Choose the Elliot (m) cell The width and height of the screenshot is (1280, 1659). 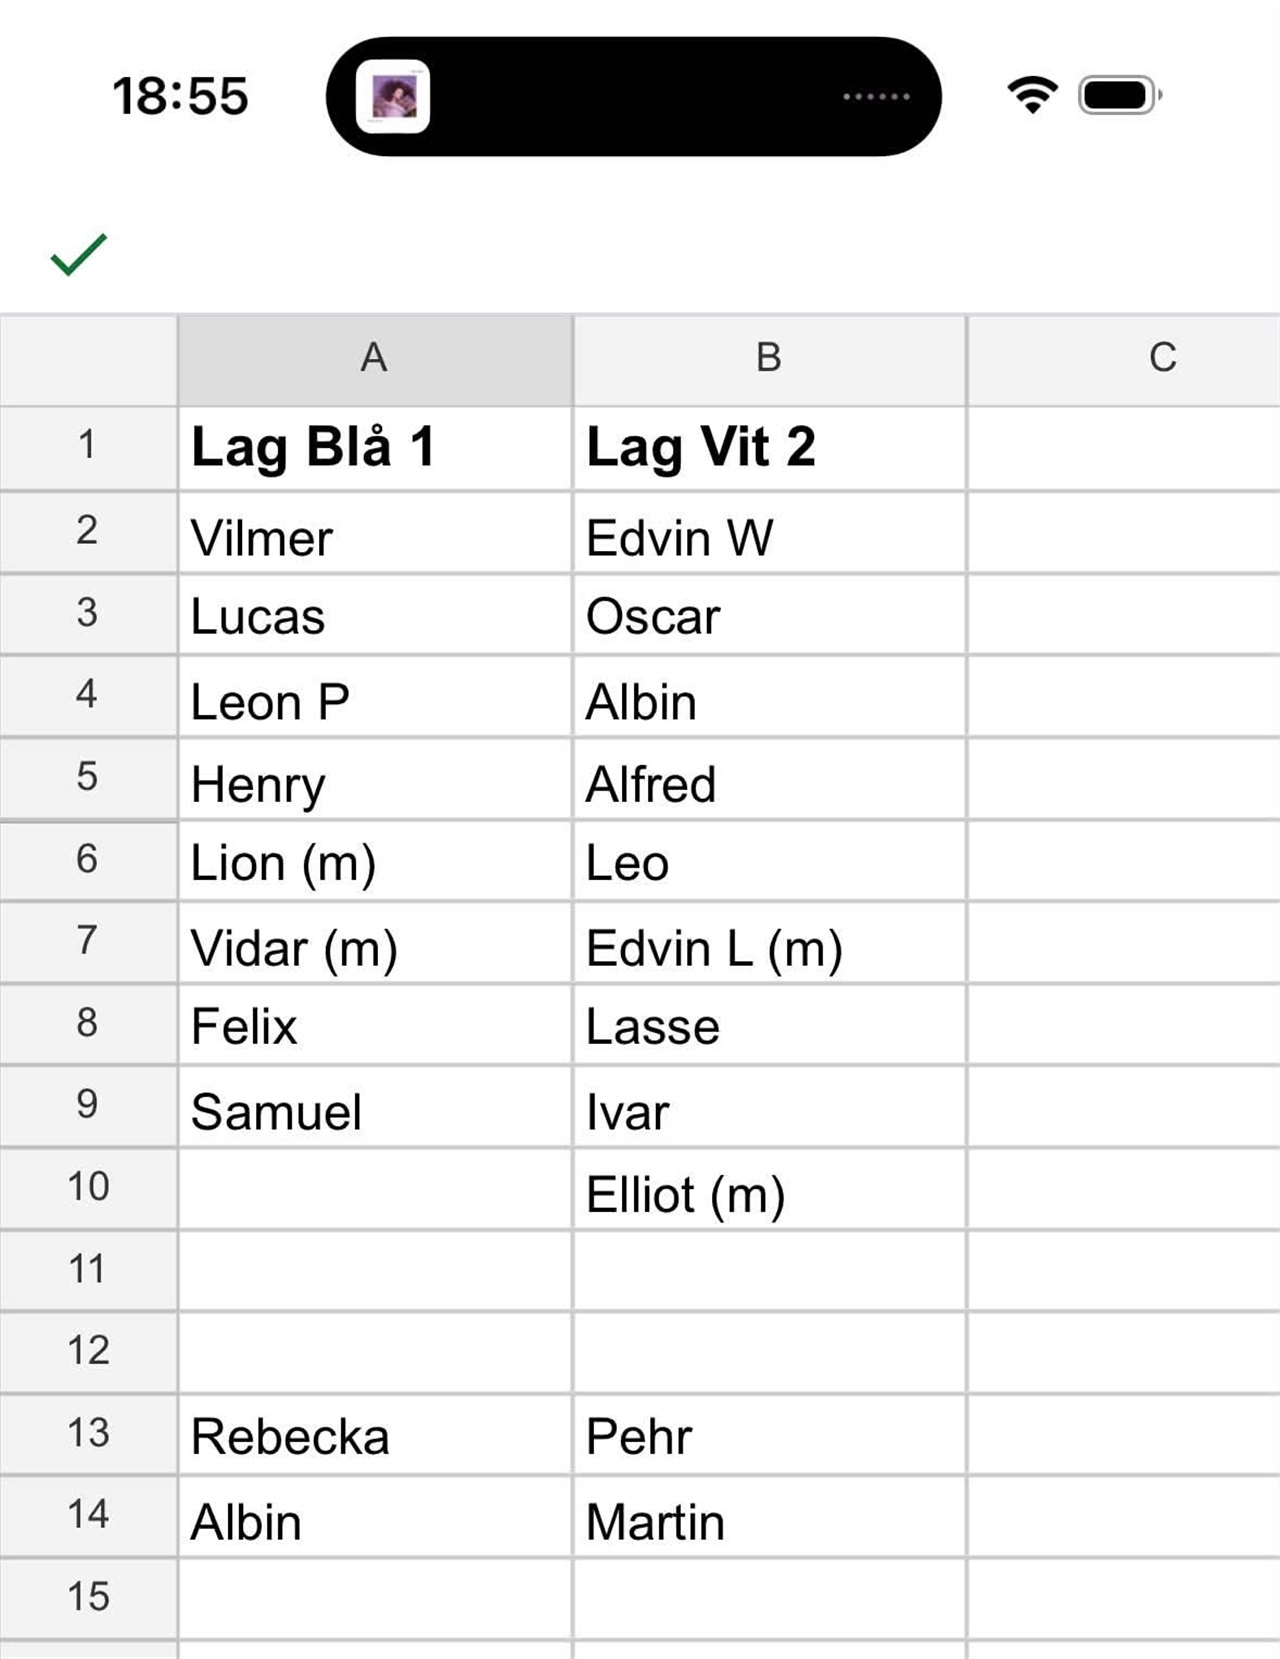coord(769,1188)
